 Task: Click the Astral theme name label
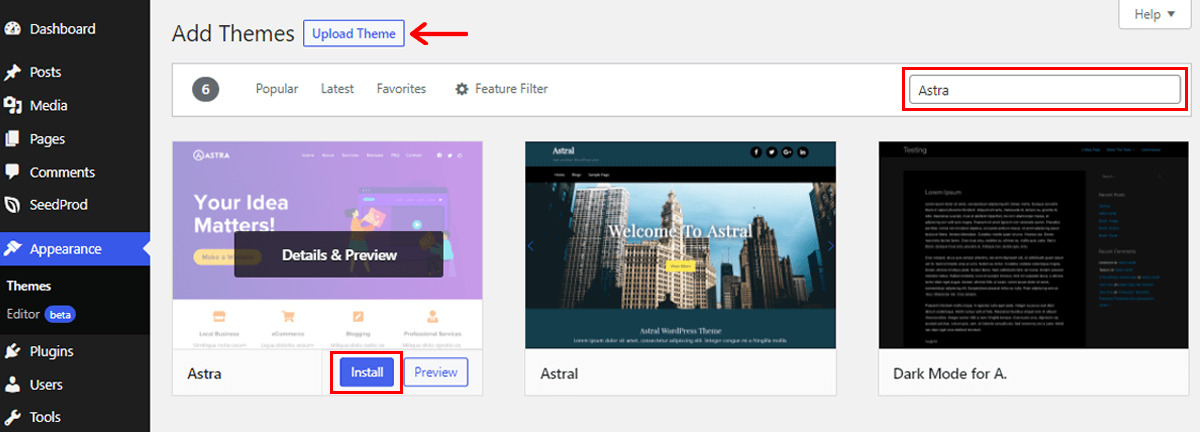[559, 374]
